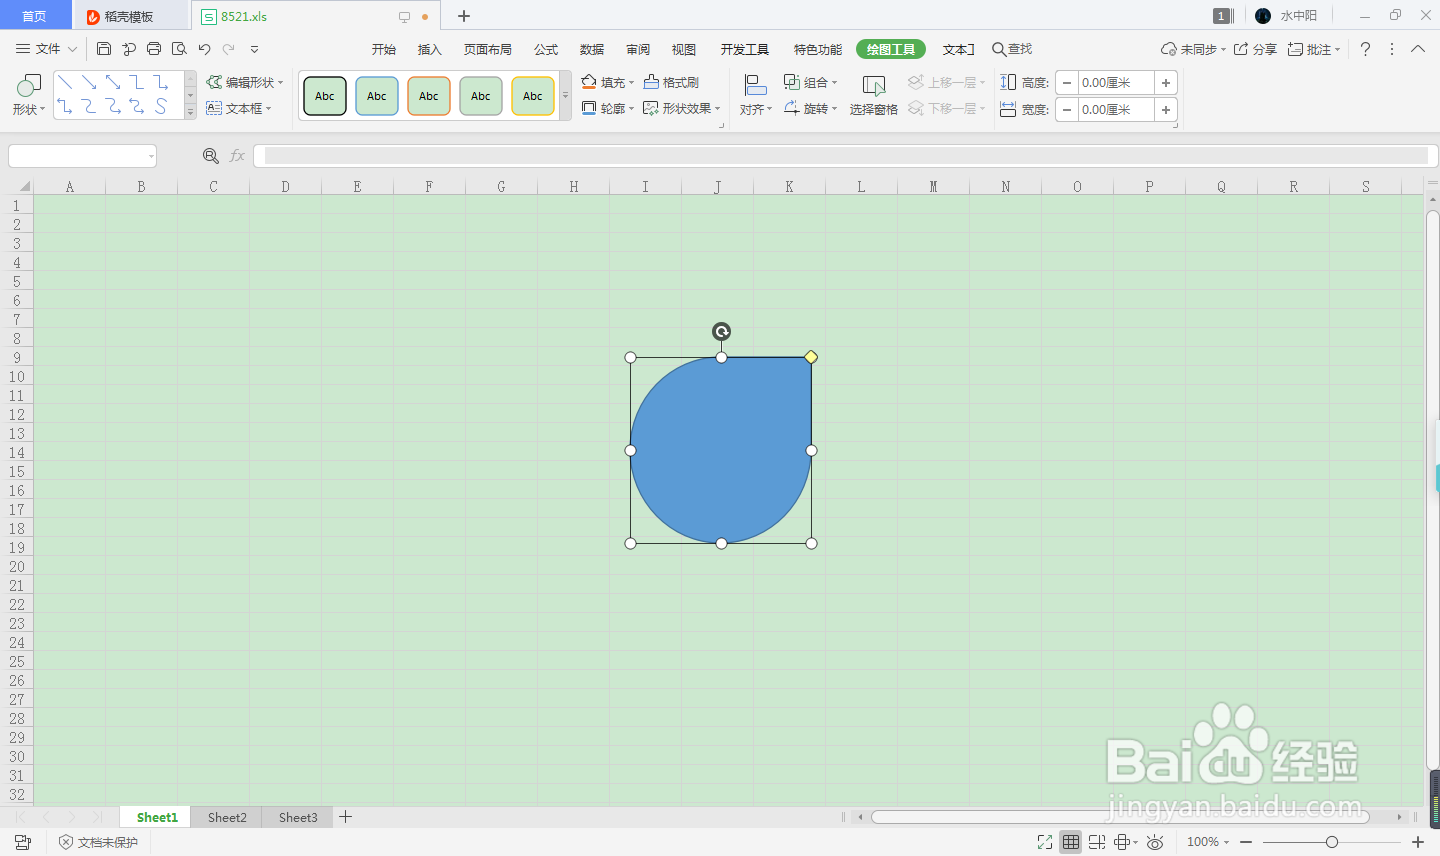This screenshot has height=856, width=1440.
Task: Expand the shape styles gallery
Action: click(x=565, y=96)
